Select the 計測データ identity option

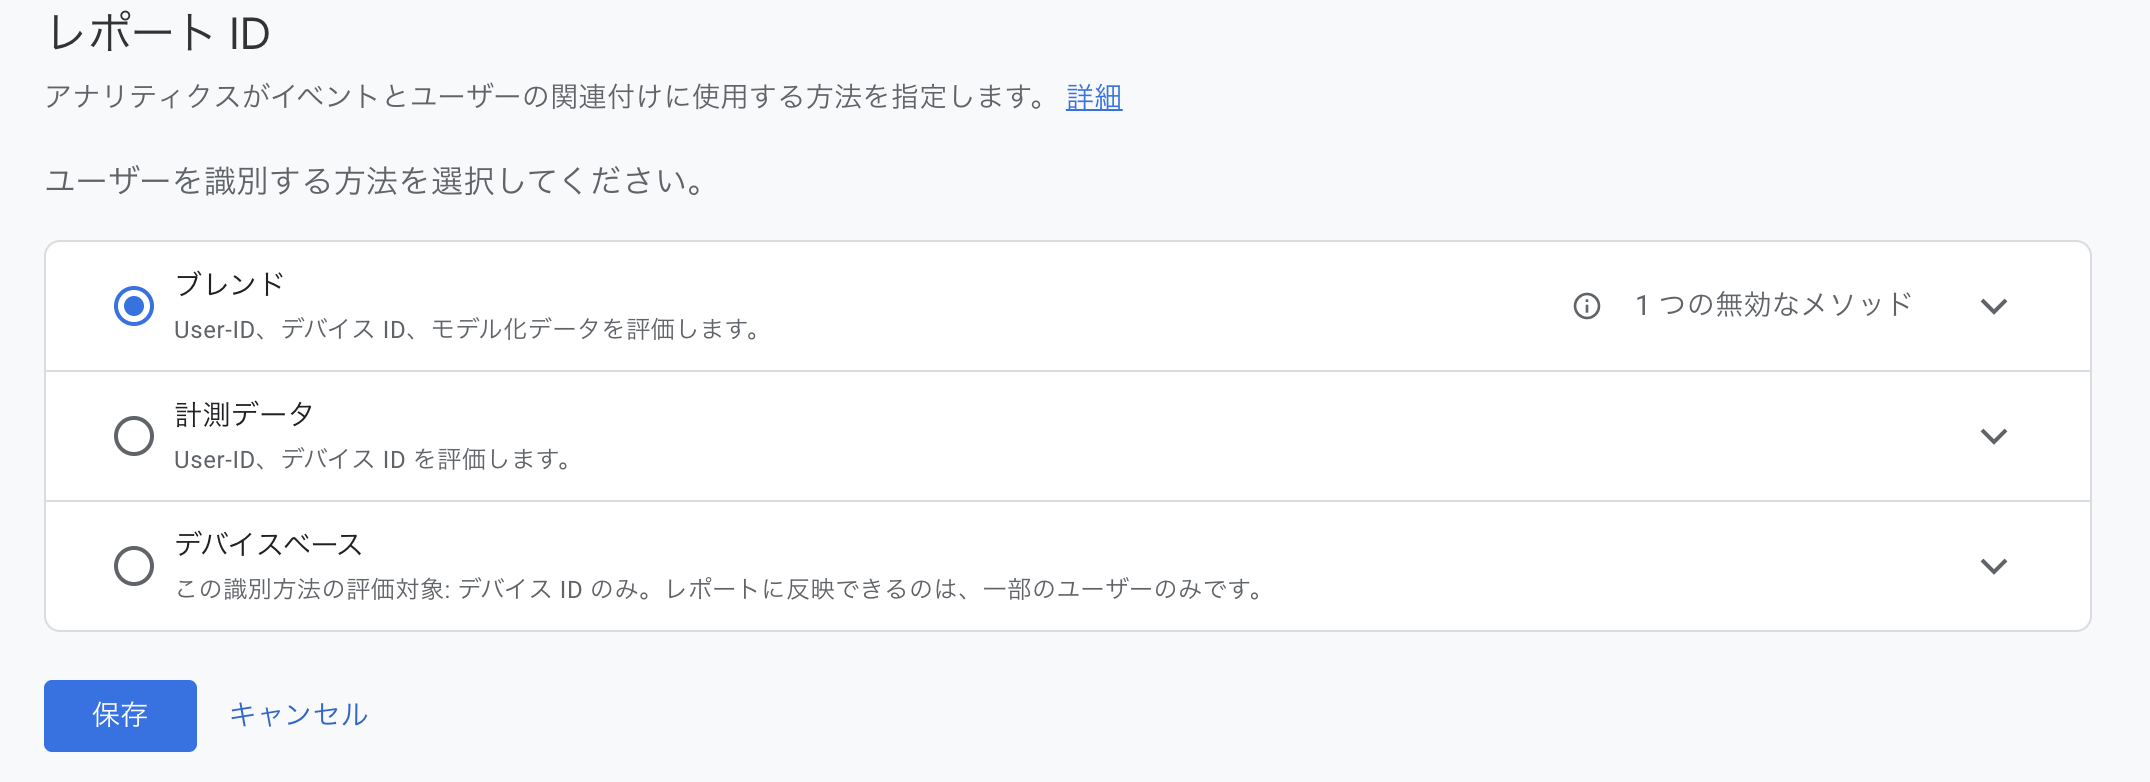[x=134, y=436]
